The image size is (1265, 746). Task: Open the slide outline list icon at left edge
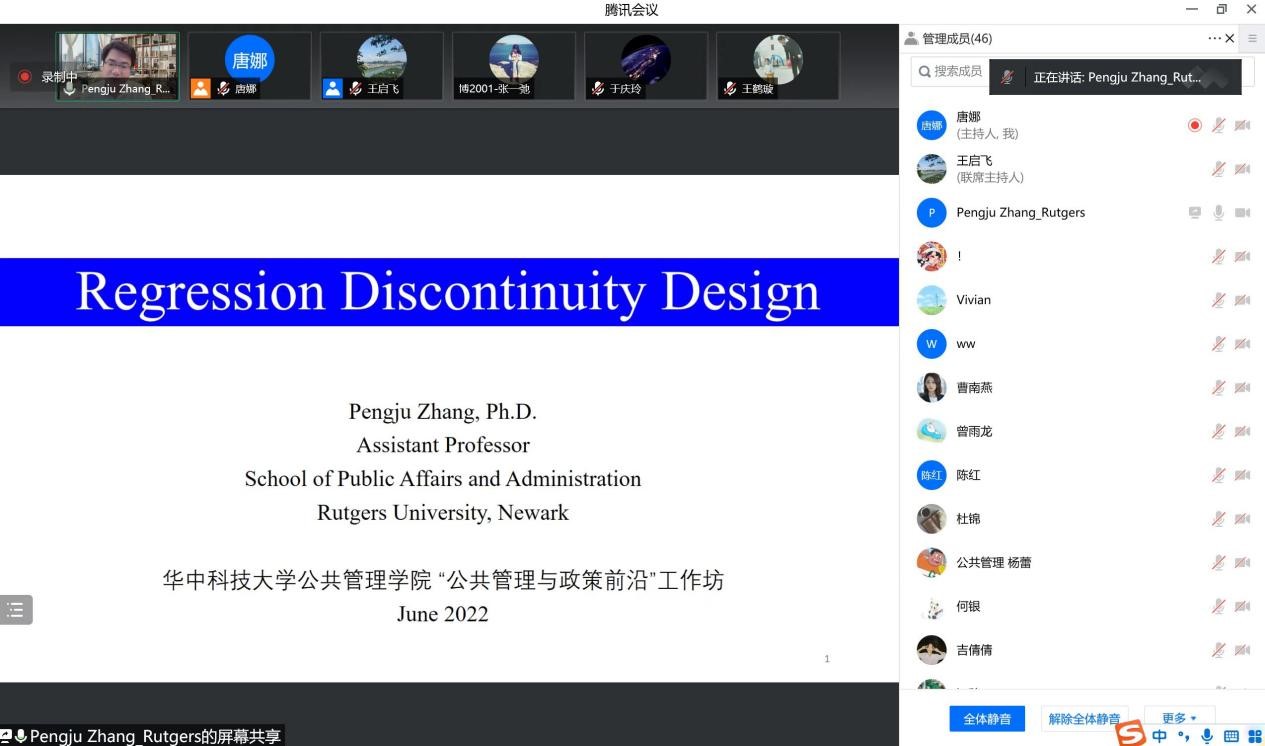pyautogui.click(x=16, y=610)
